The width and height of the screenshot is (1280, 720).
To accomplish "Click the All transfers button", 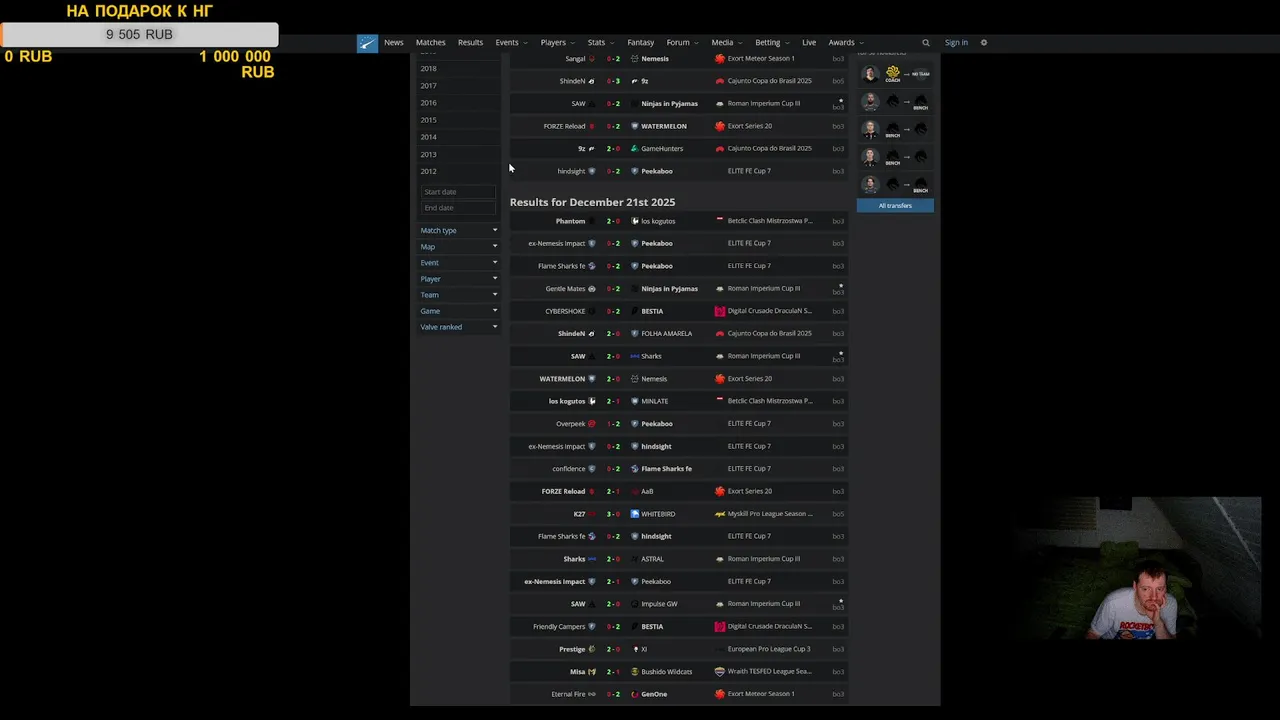I will click(x=895, y=206).
